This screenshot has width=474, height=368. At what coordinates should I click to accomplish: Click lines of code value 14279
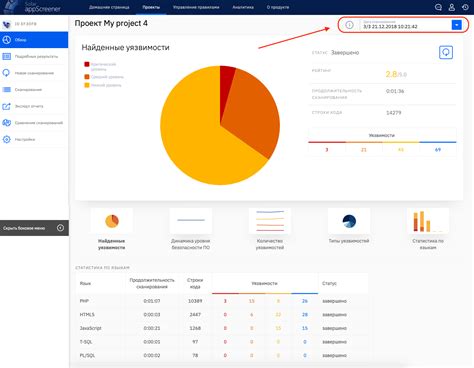tap(394, 113)
